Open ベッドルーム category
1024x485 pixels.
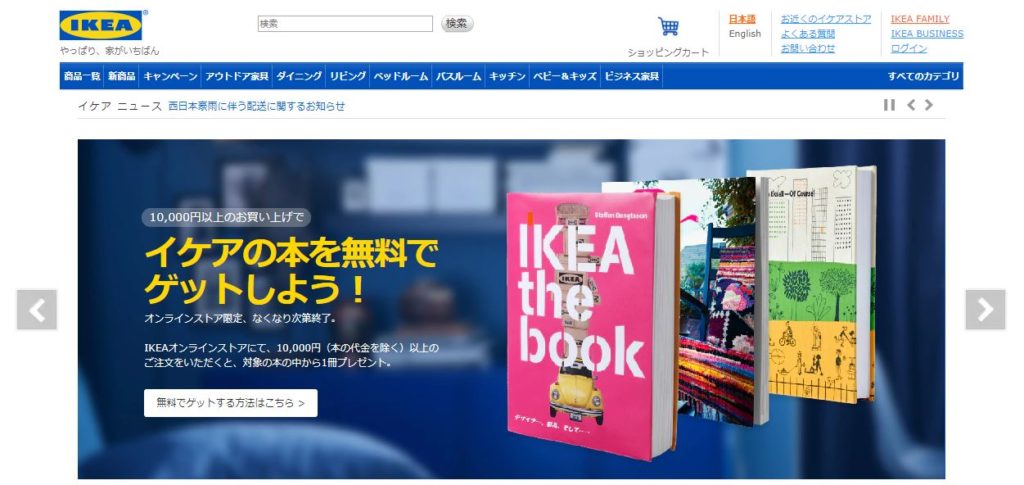[400, 76]
